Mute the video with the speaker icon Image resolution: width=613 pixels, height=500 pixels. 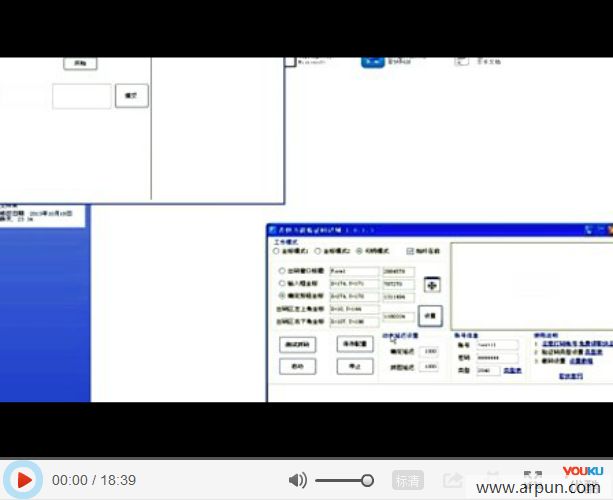pos(297,481)
